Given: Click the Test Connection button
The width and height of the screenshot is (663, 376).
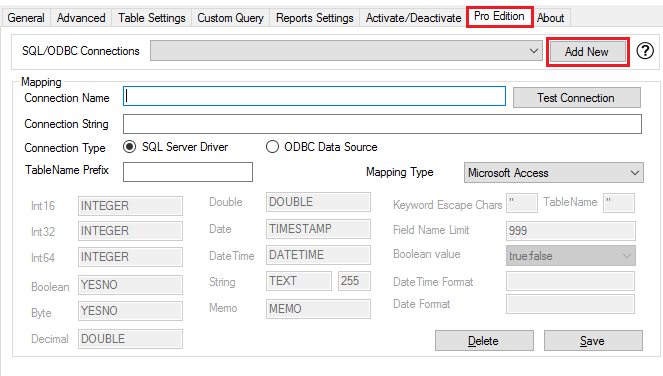Looking at the screenshot, I should click(577, 98).
